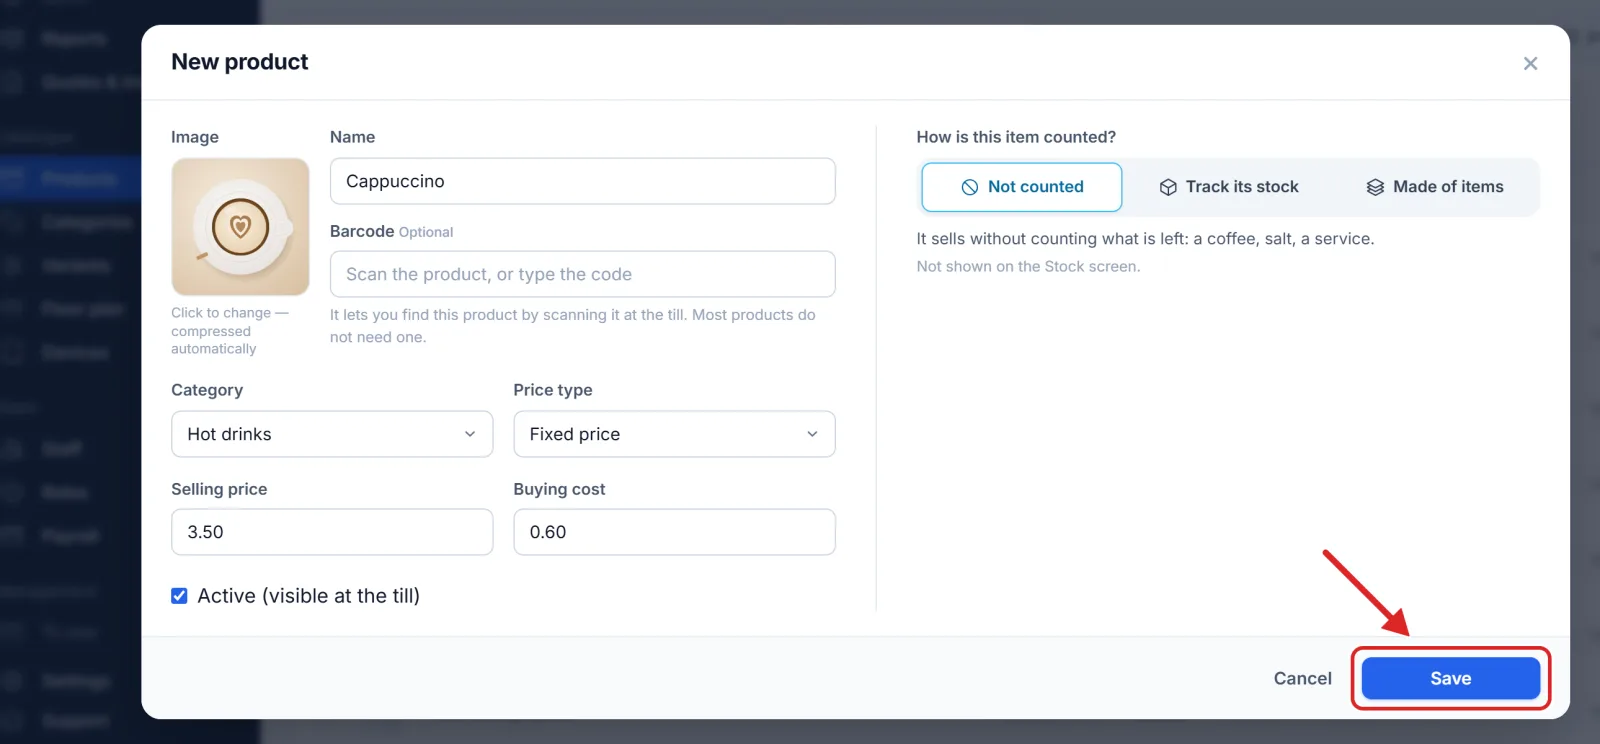Switch to Made of items option

tap(1434, 187)
